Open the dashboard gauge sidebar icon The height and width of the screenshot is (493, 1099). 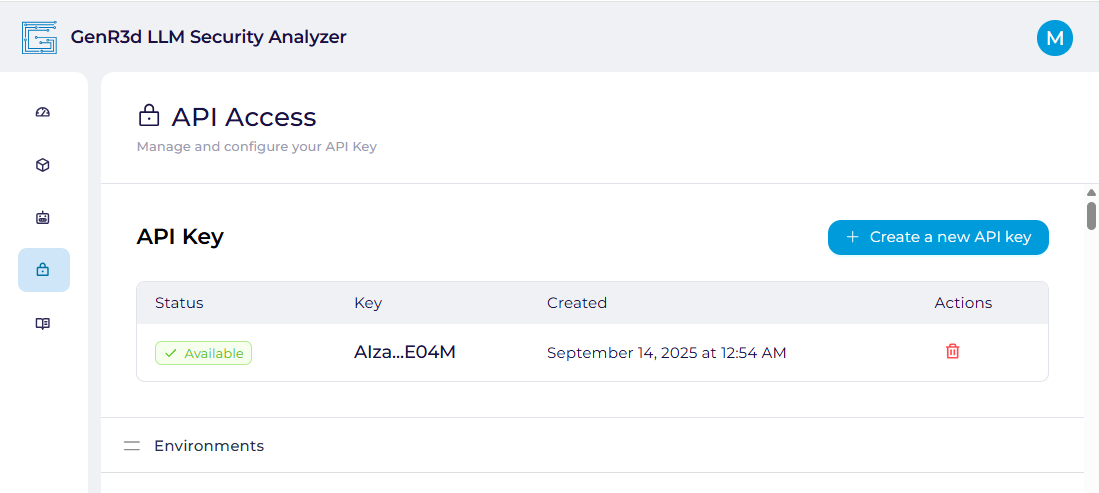[43, 112]
